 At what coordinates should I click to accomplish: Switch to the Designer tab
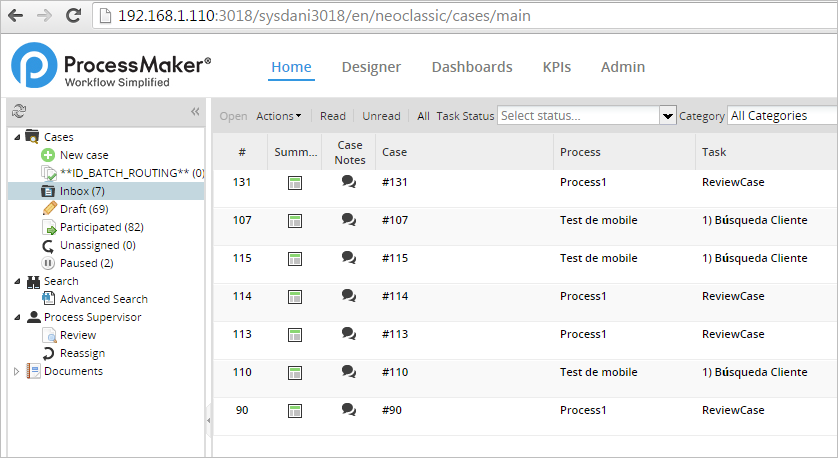coord(371,67)
